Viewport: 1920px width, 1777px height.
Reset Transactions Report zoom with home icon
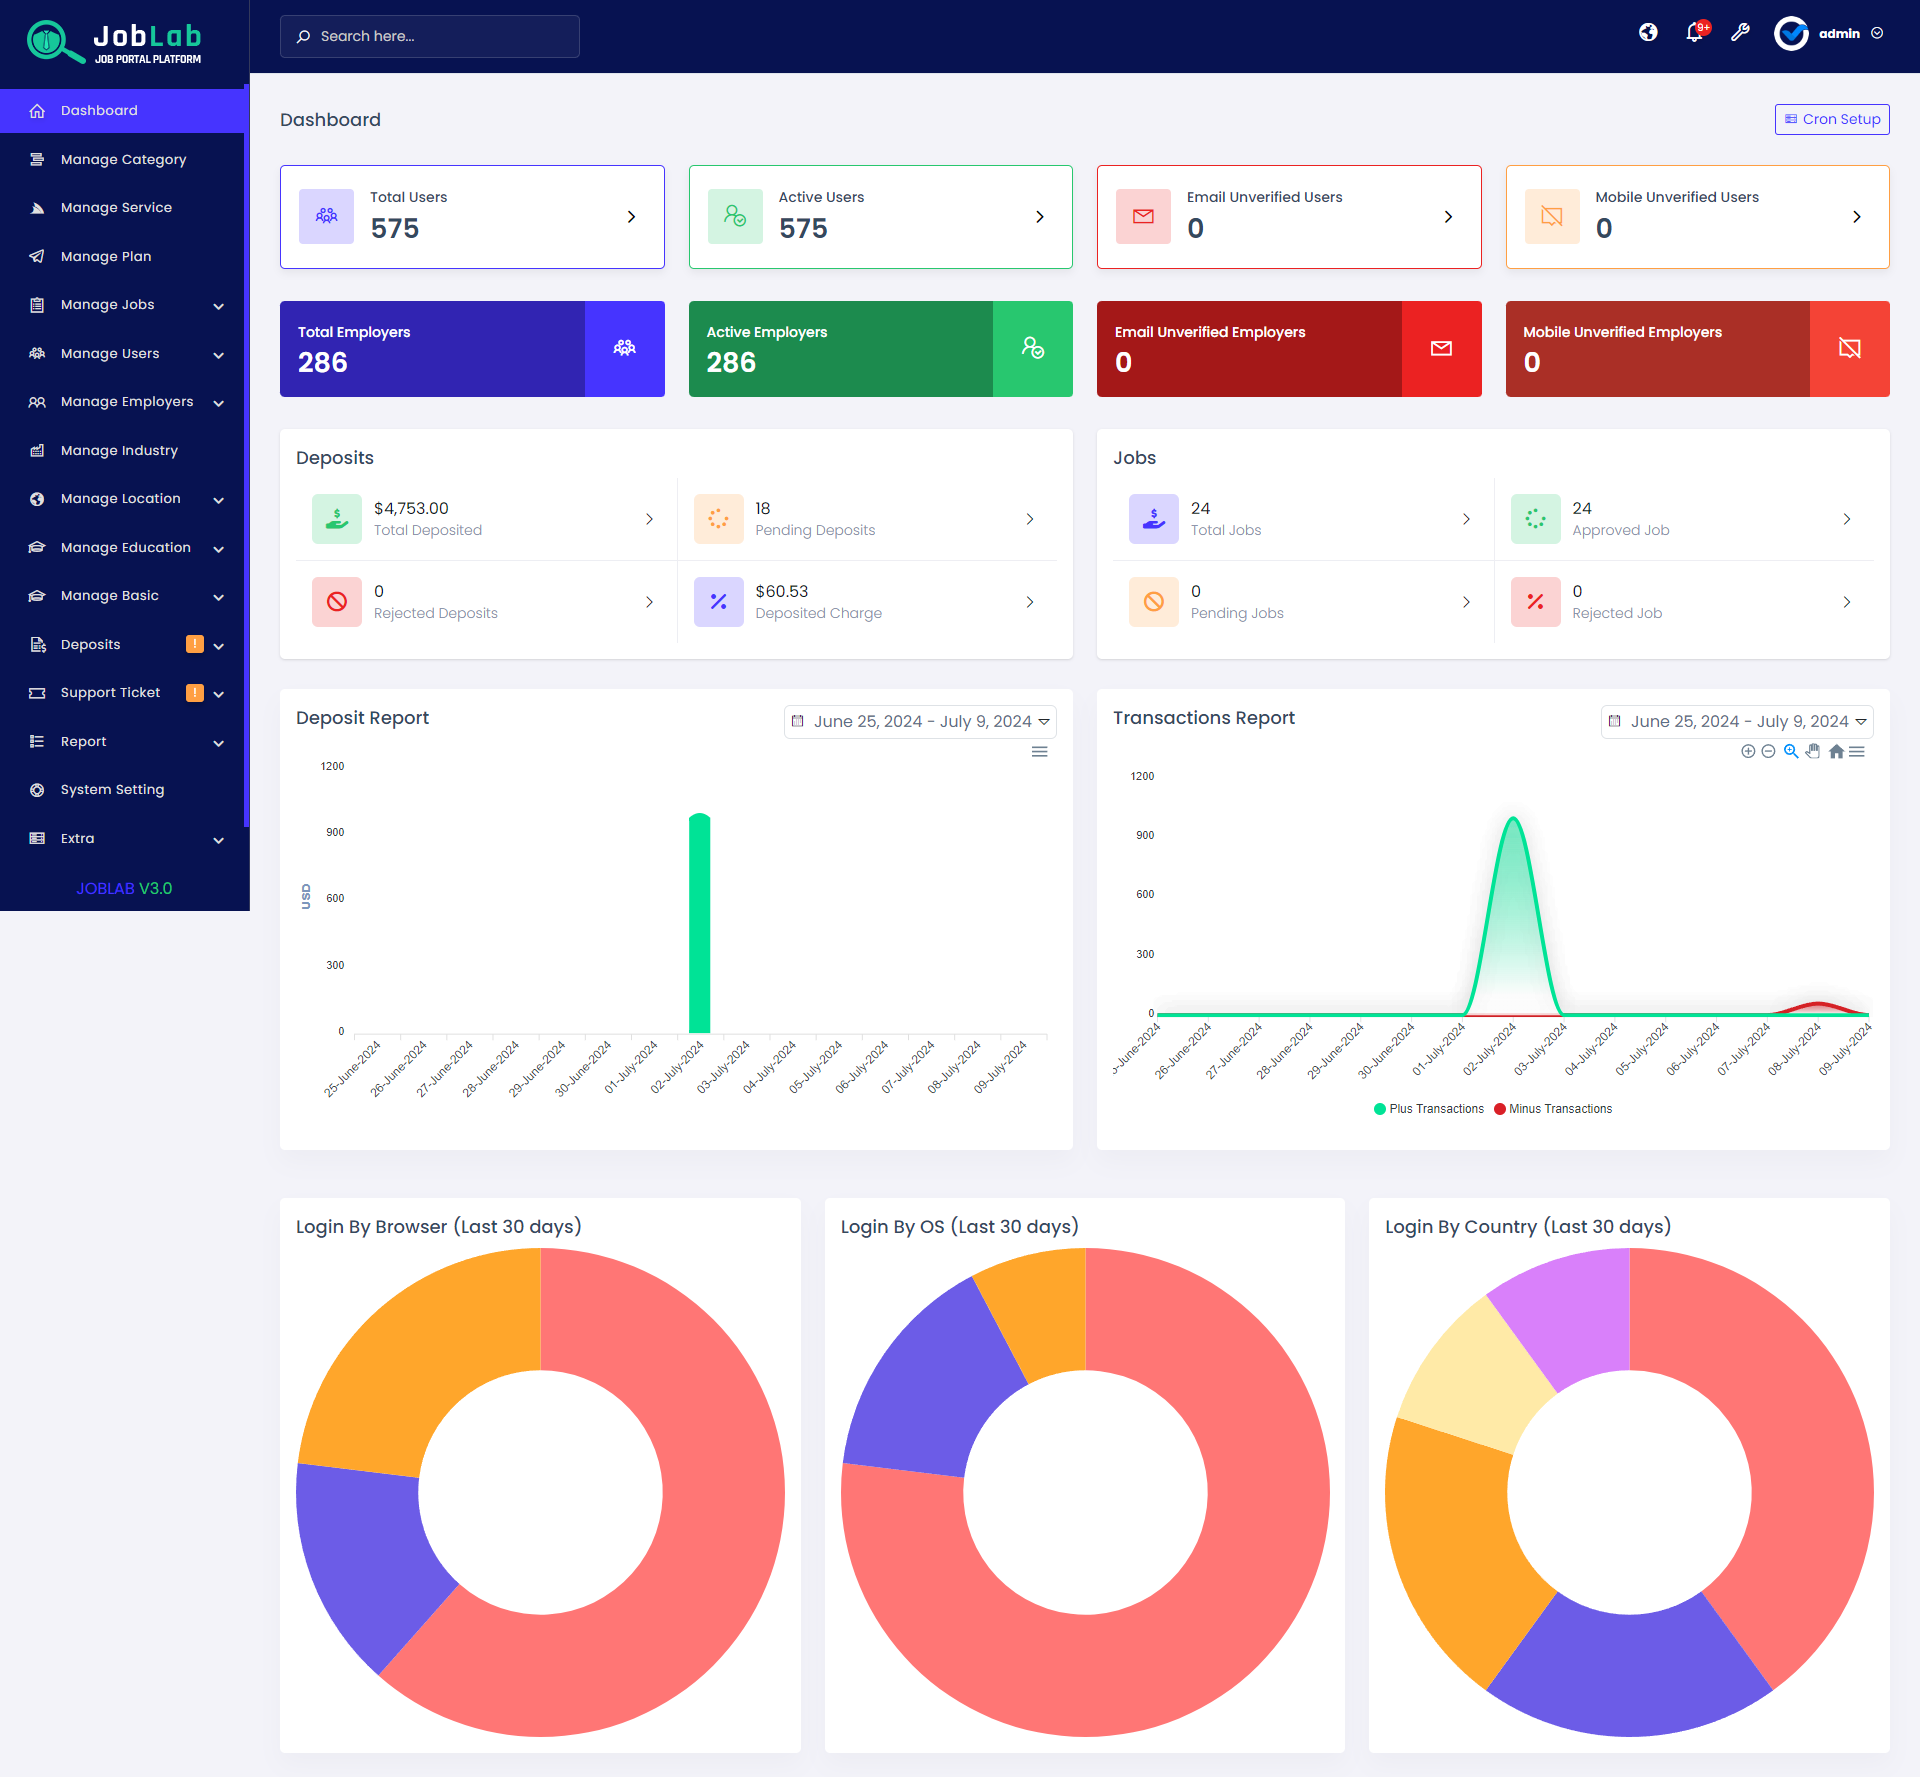tap(1836, 752)
